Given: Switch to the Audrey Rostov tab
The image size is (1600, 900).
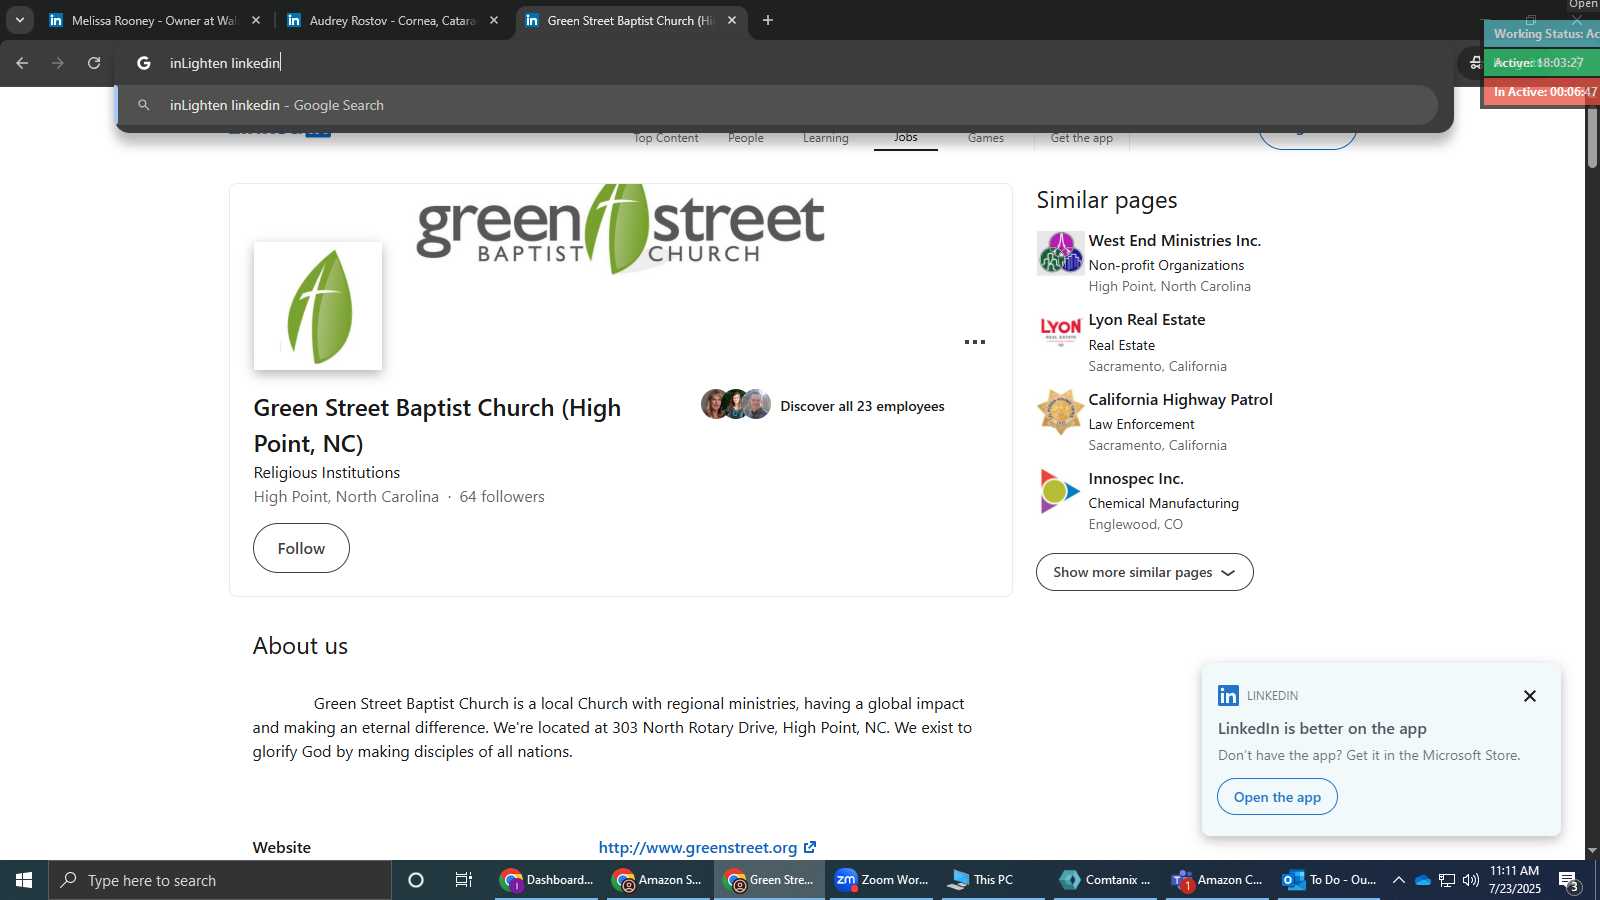Looking at the screenshot, I should pos(393,20).
